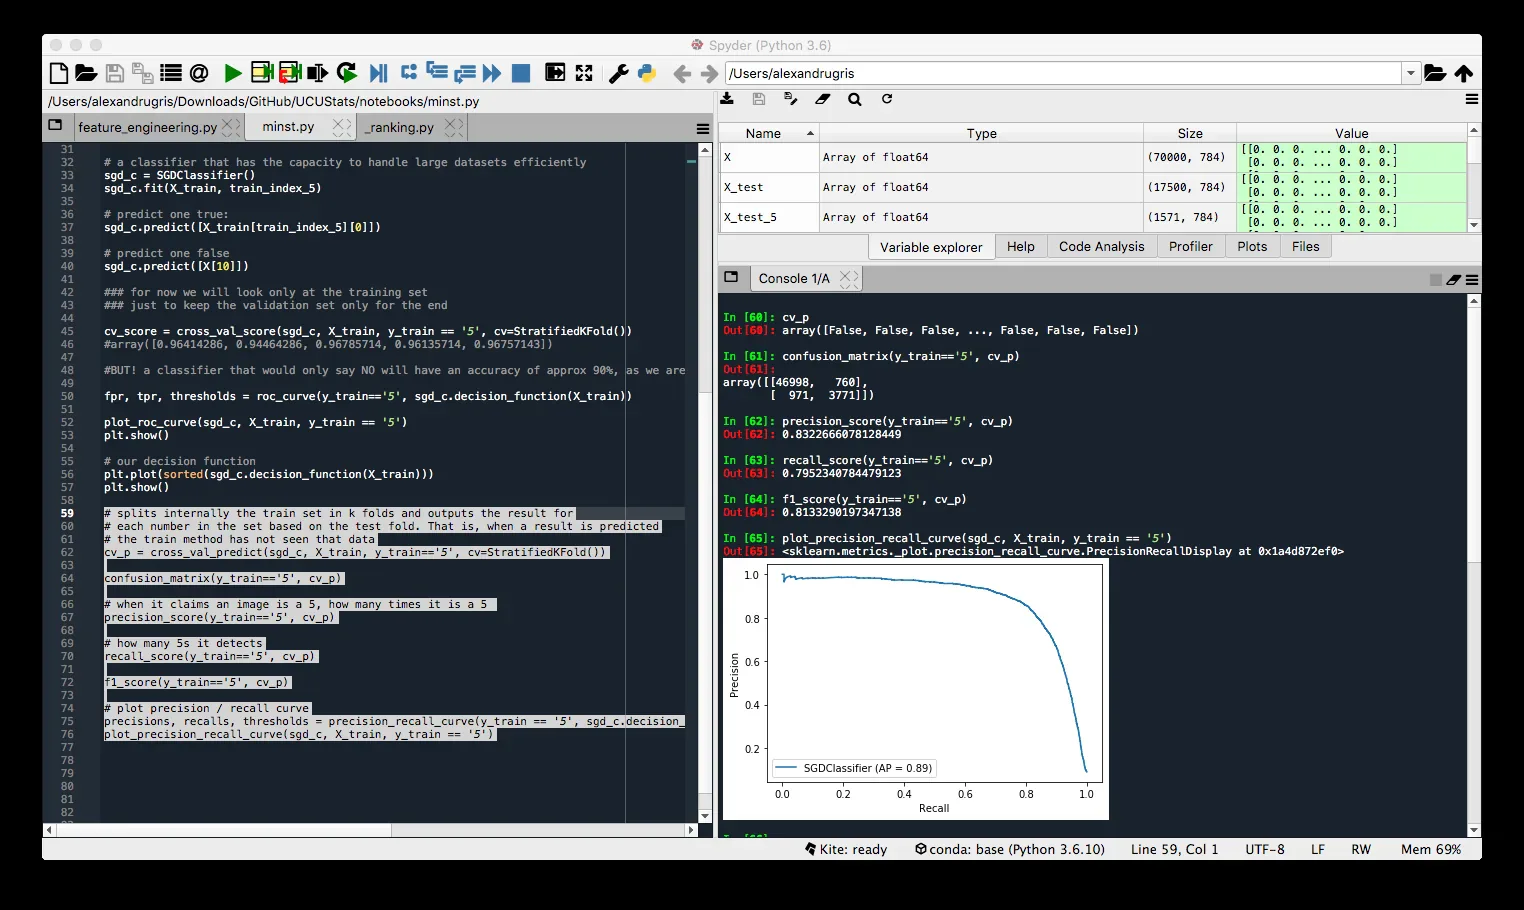1524x910 pixels.
Task: Go to parent directory up arrow
Action: coord(1464,73)
